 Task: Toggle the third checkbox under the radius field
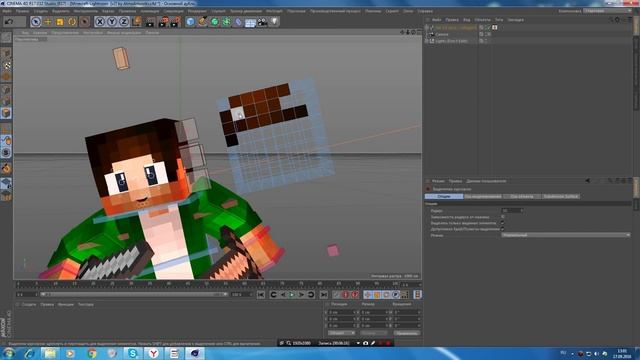tap(503, 229)
